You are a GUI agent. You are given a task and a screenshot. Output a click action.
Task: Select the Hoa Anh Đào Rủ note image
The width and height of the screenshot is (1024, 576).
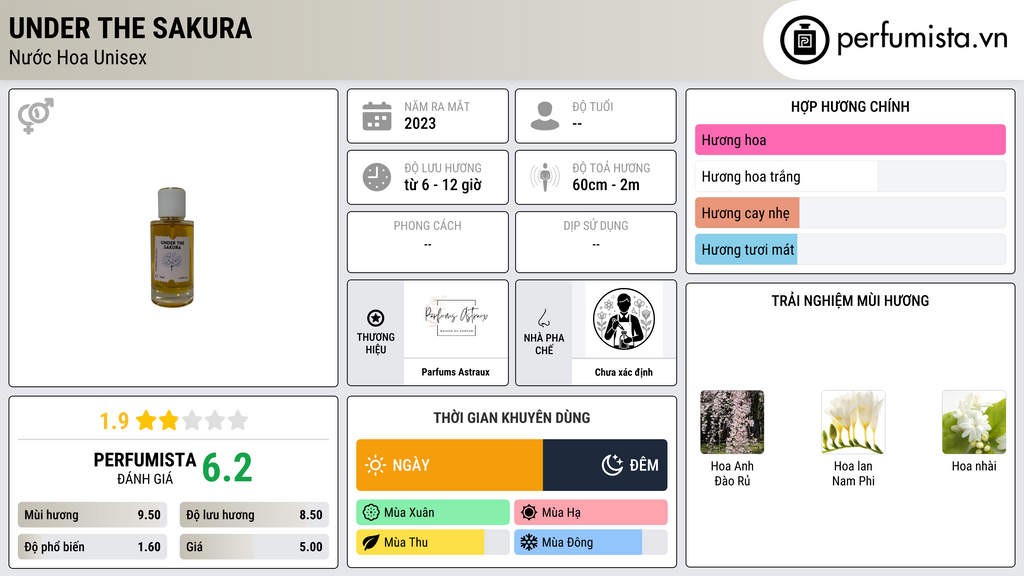click(732, 422)
